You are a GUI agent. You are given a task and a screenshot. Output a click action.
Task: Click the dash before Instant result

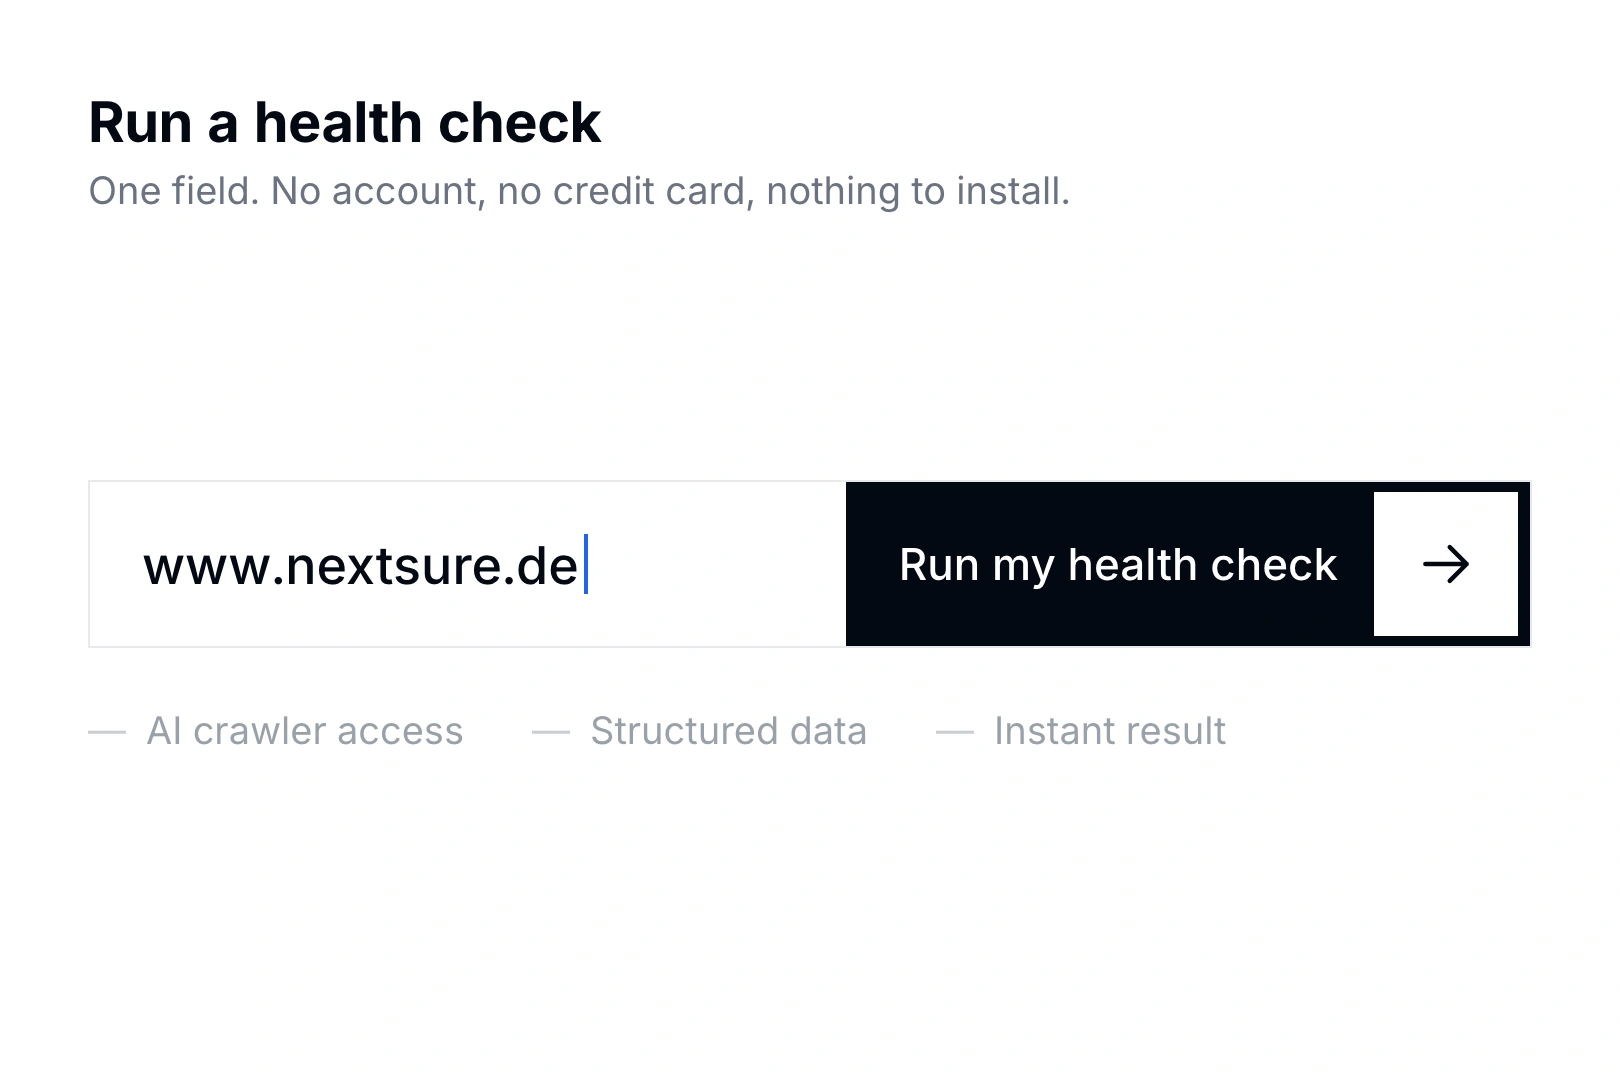point(955,732)
